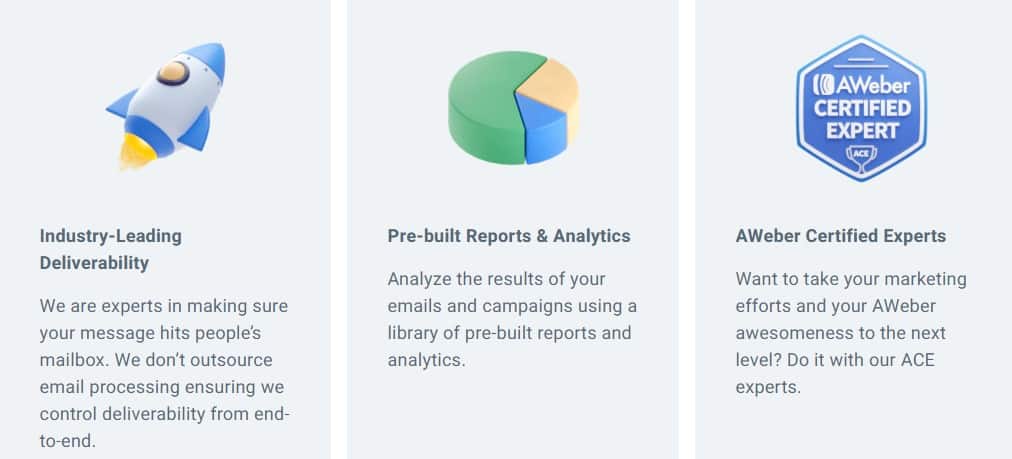The height and width of the screenshot is (459, 1012).
Task: Click the AWeber Certified Expert badge
Action: (x=861, y=108)
